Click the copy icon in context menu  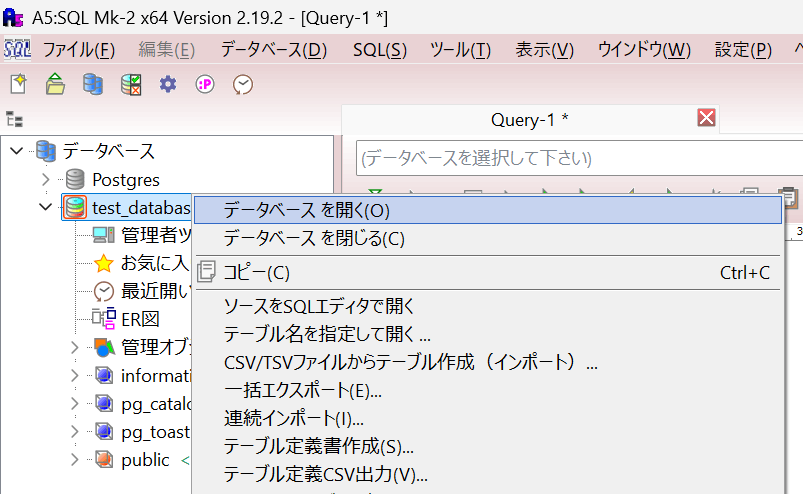[x=206, y=272]
